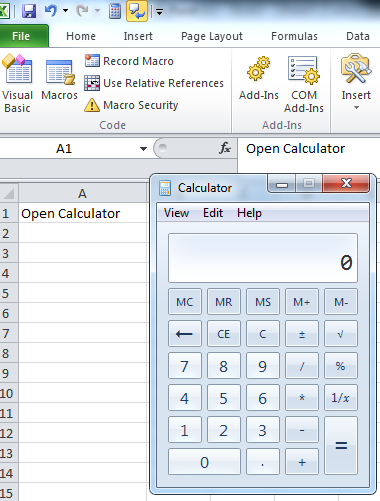Image resolution: width=380 pixels, height=501 pixels.
Task: Click M- memory subtract button
Action: tap(341, 302)
